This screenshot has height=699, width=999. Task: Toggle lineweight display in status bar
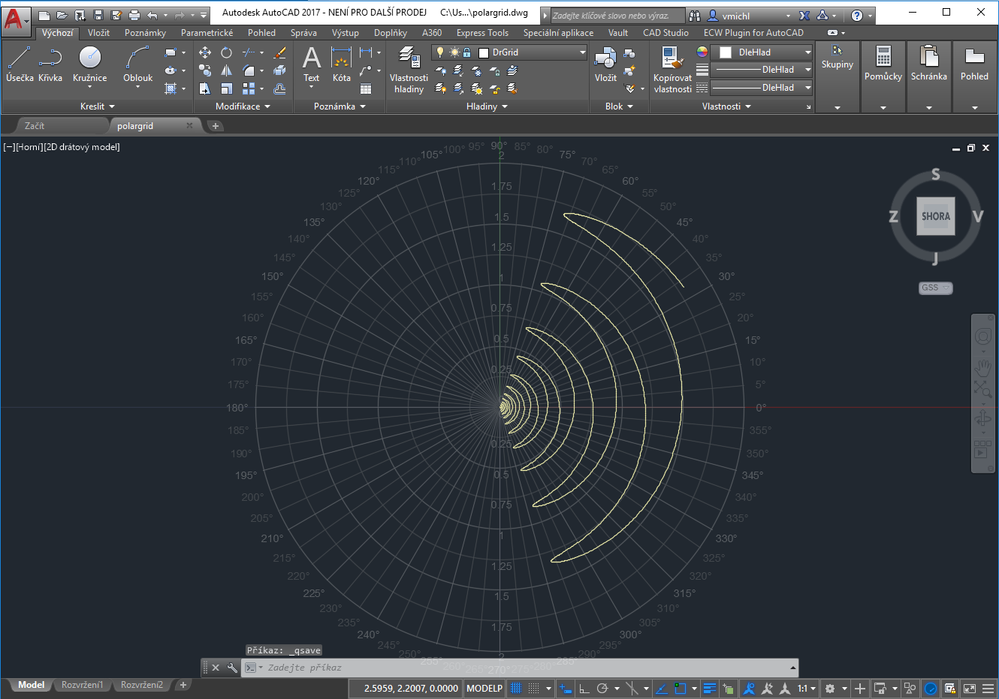[709, 688]
